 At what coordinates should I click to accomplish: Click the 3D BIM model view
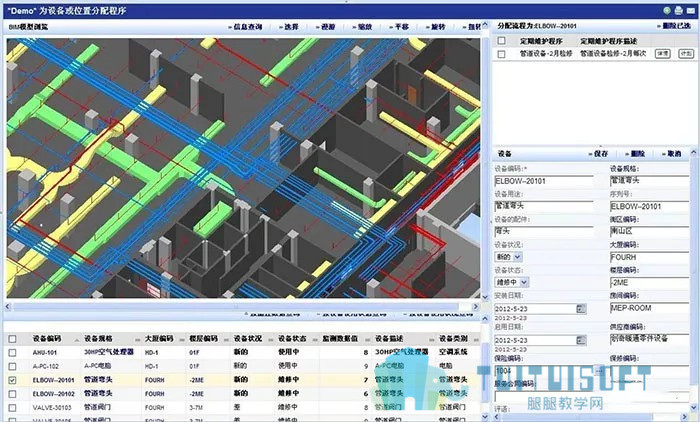click(x=243, y=168)
